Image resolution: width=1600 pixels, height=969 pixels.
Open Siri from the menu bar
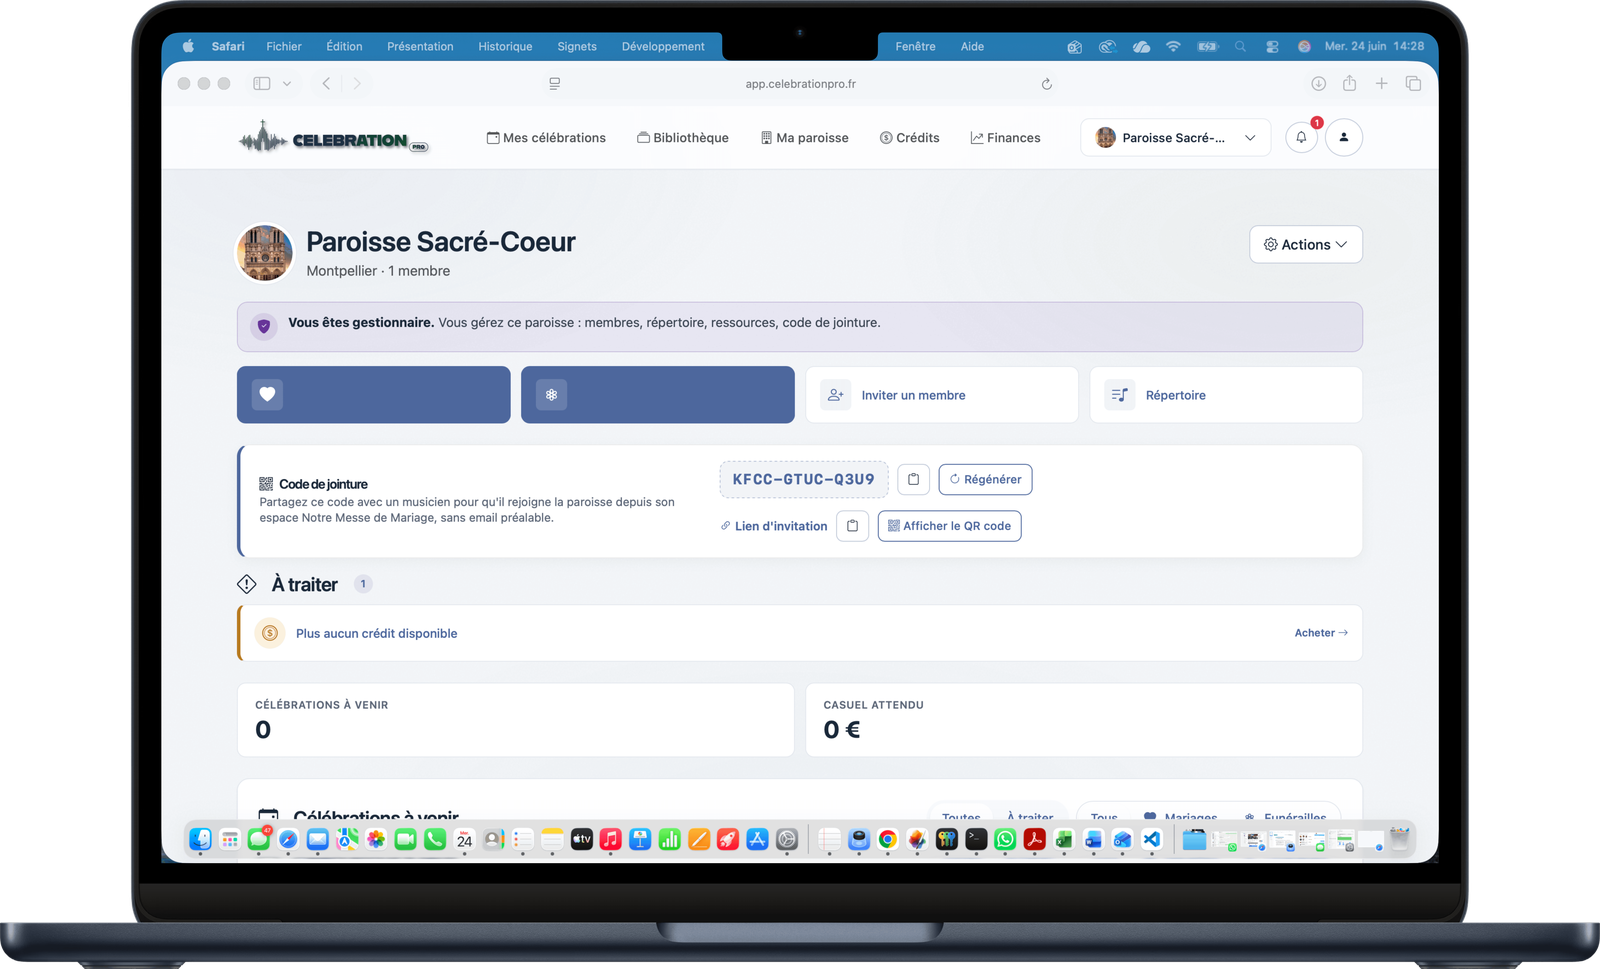click(1304, 47)
